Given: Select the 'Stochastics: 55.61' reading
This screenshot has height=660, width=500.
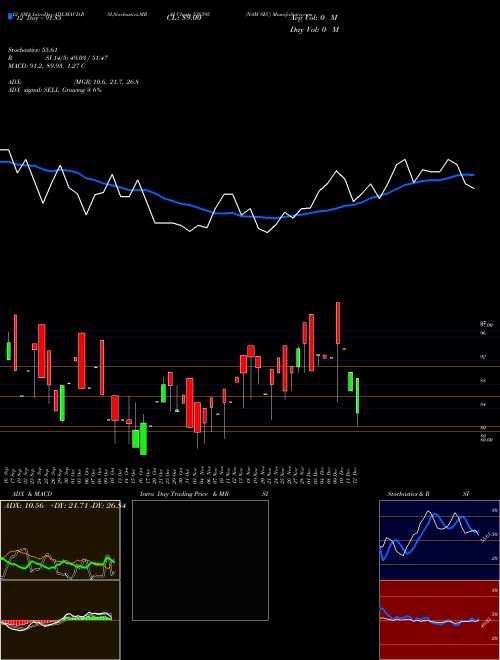Looking at the screenshot, I should 32,50.
